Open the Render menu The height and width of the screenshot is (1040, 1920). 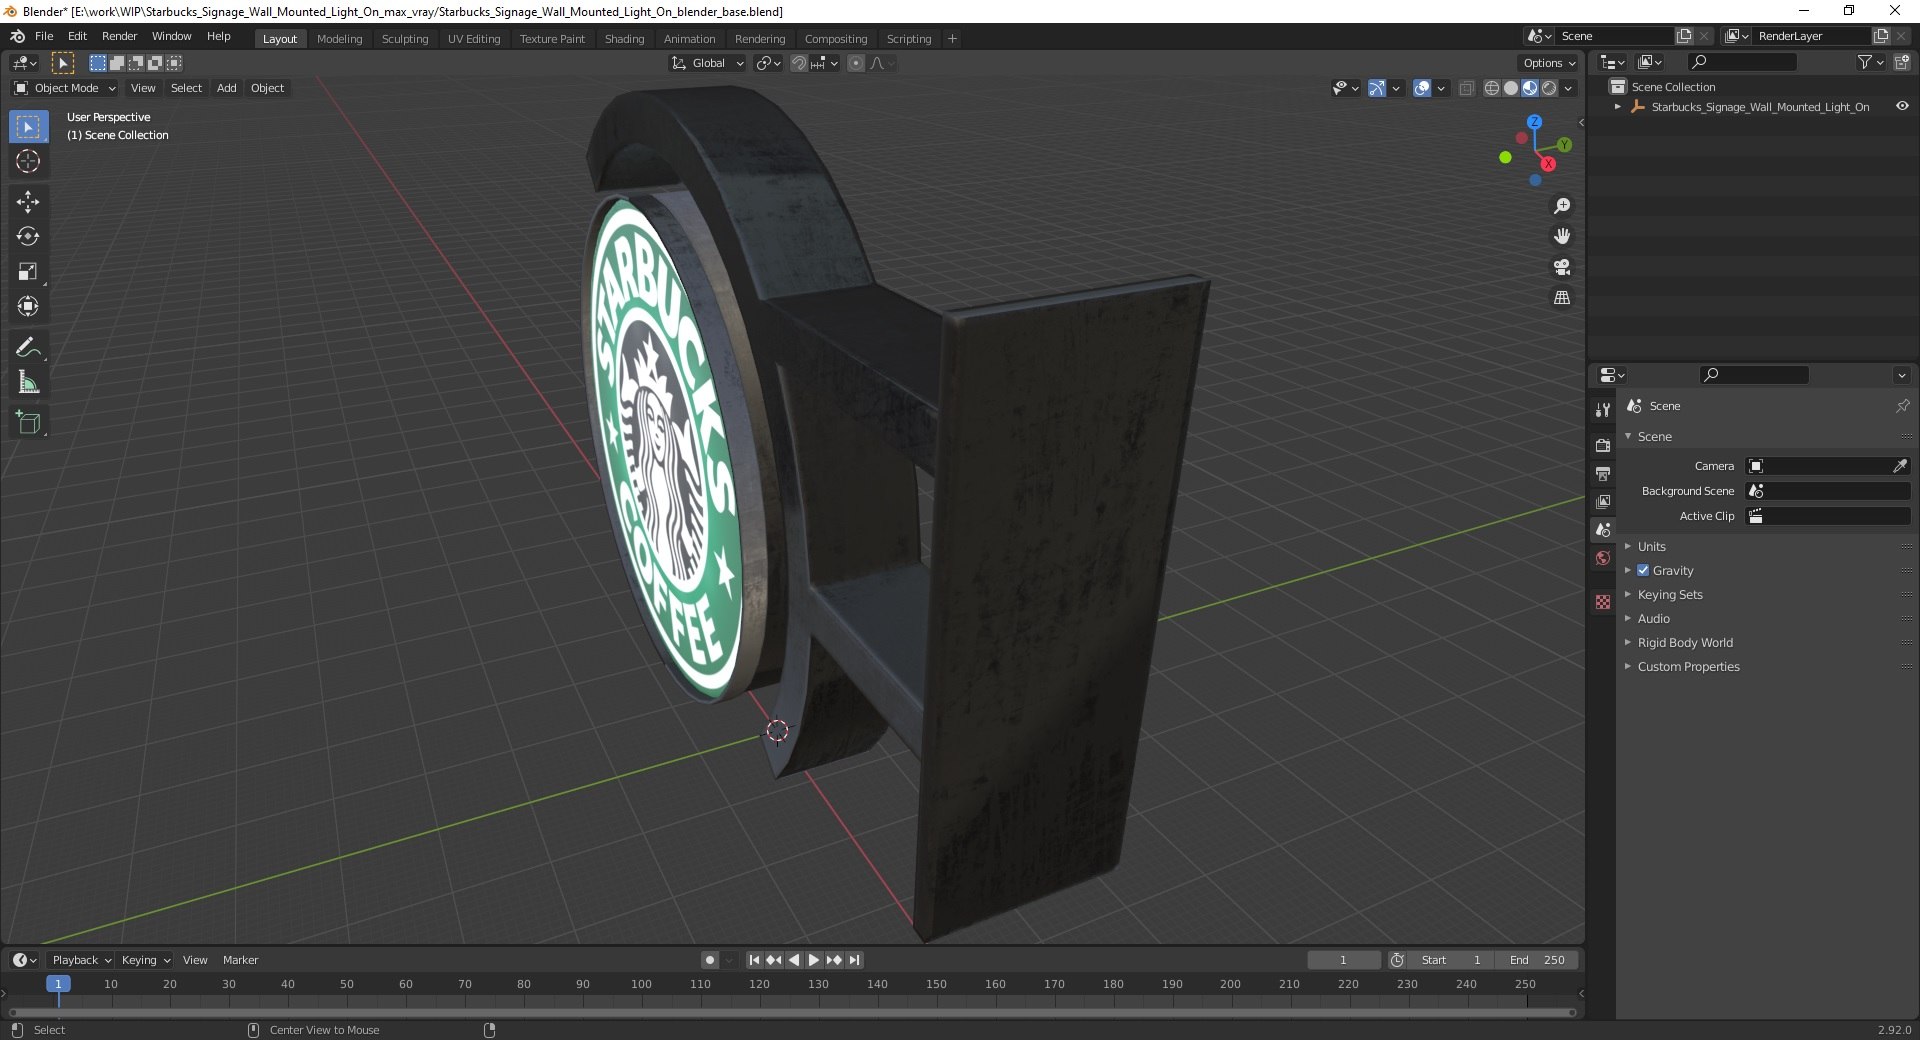point(119,36)
